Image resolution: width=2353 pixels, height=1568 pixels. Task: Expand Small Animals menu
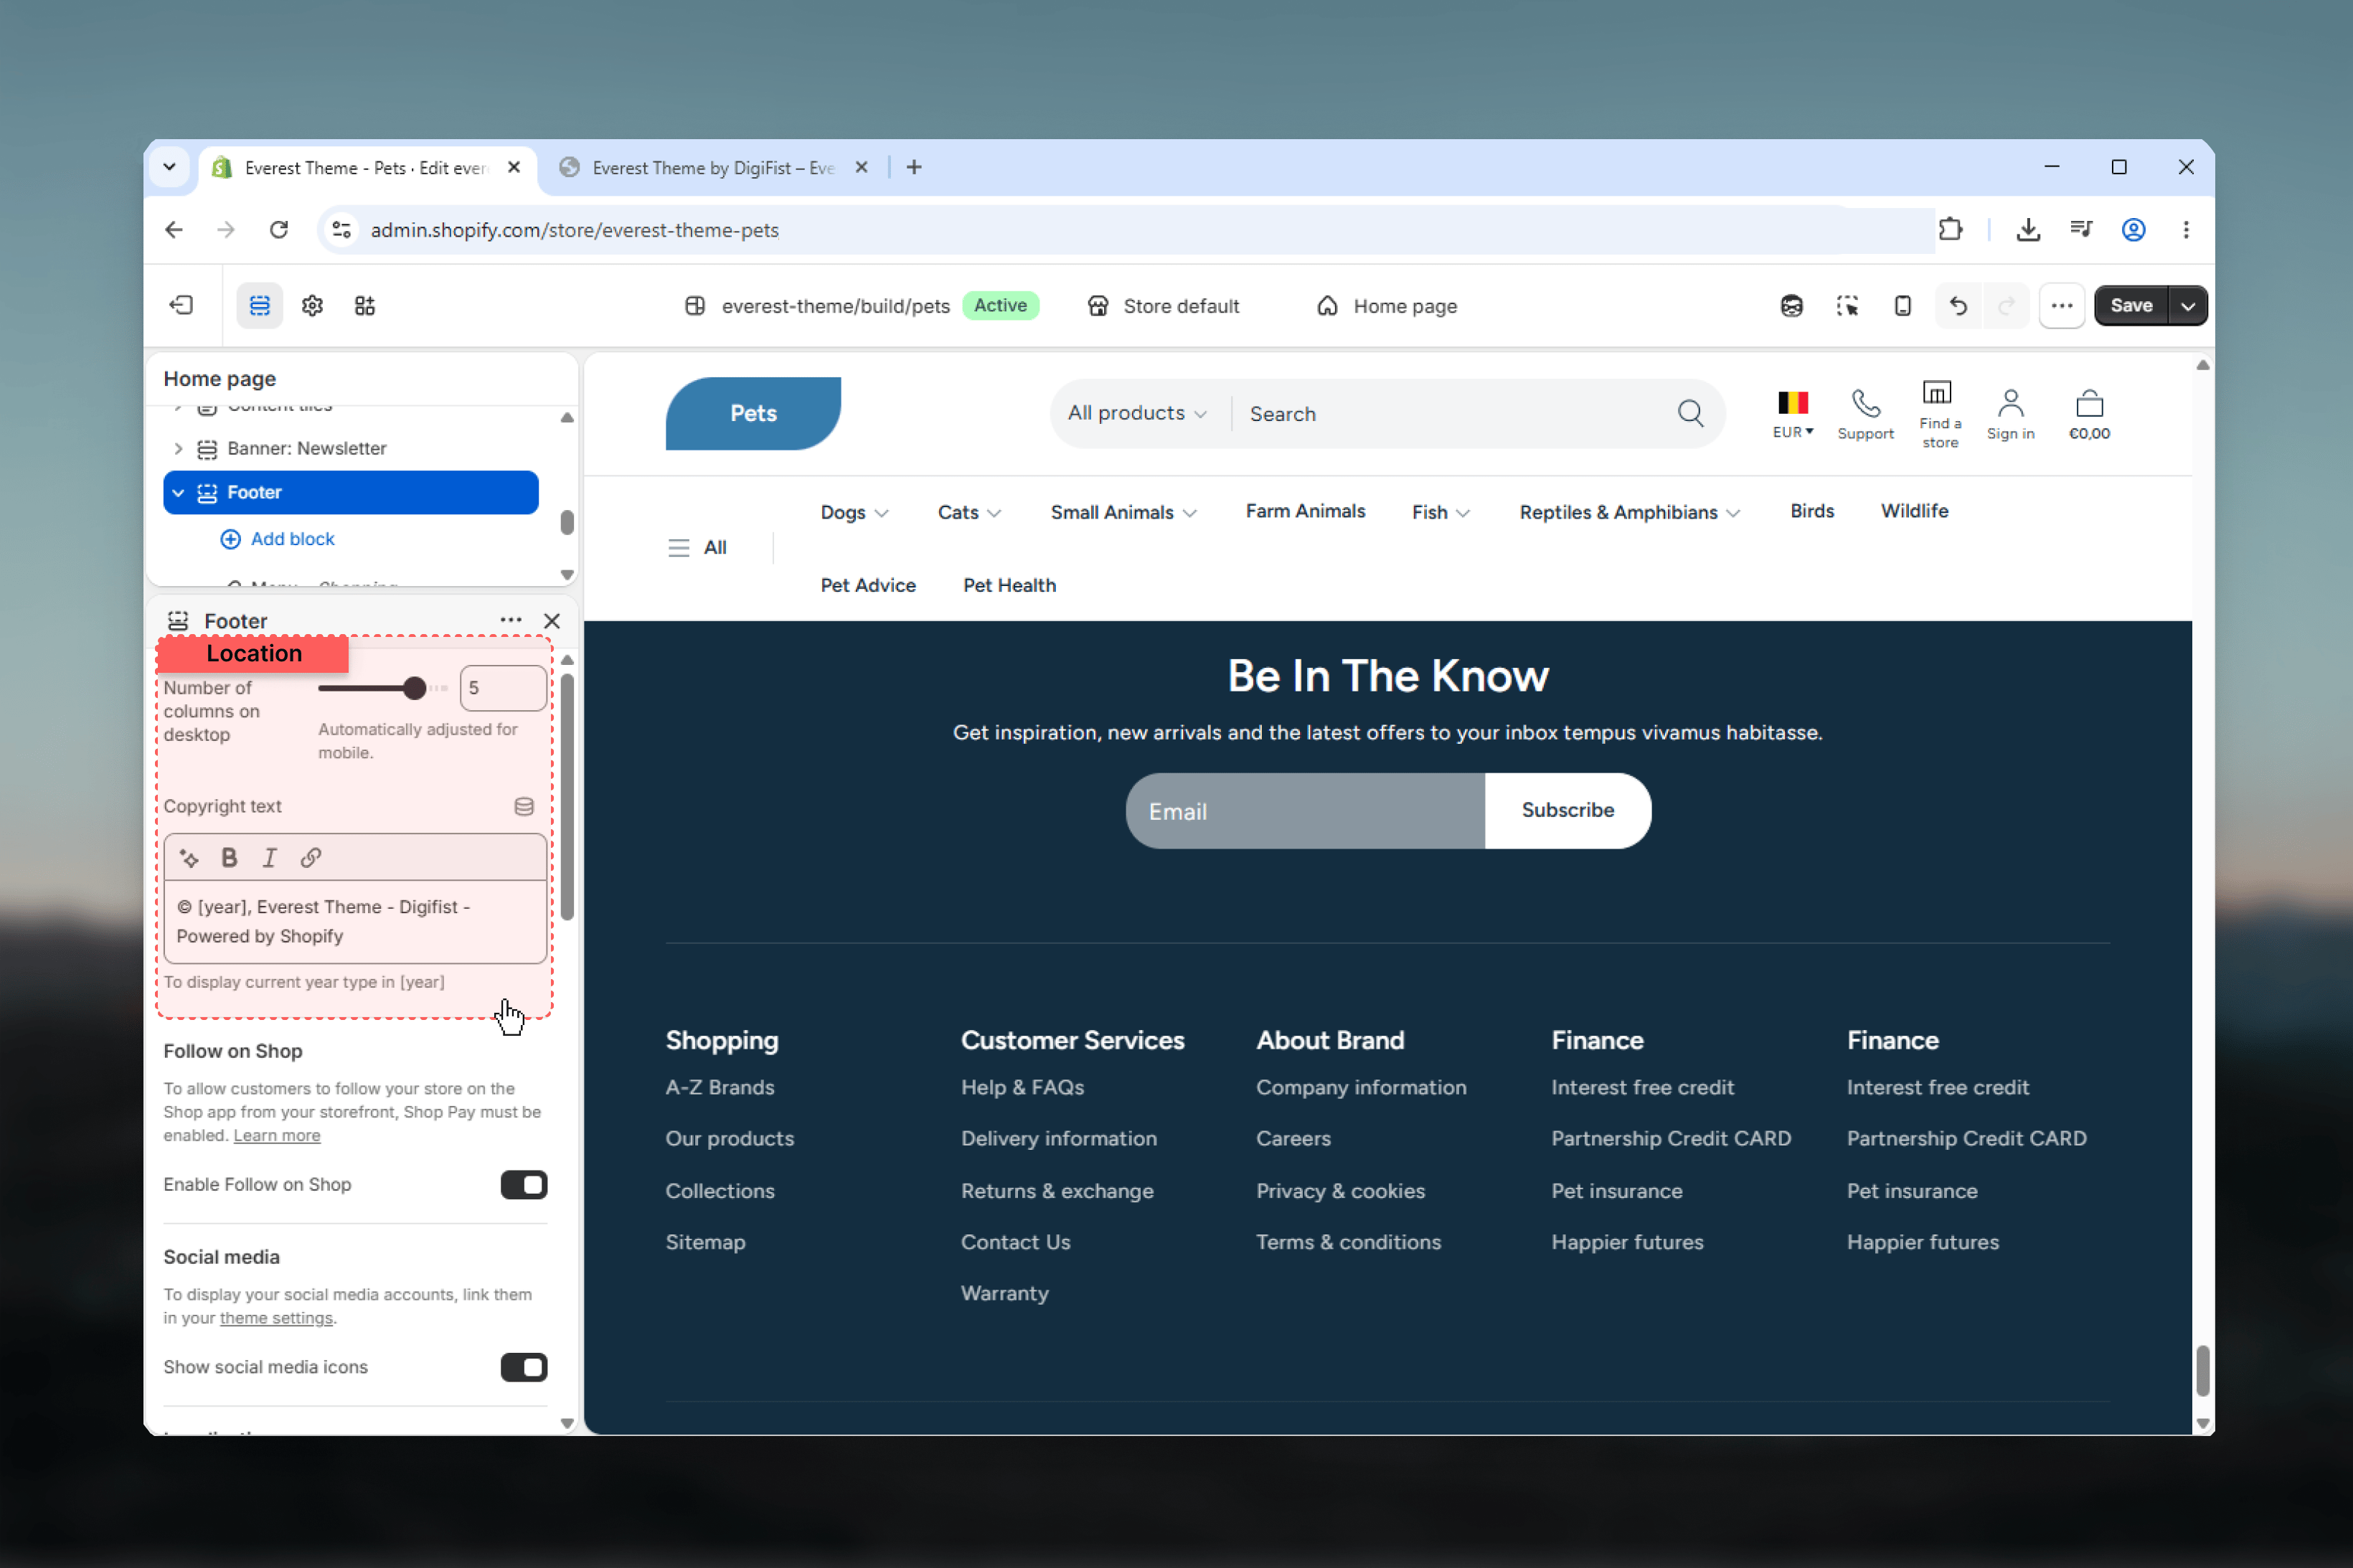coord(1124,512)
